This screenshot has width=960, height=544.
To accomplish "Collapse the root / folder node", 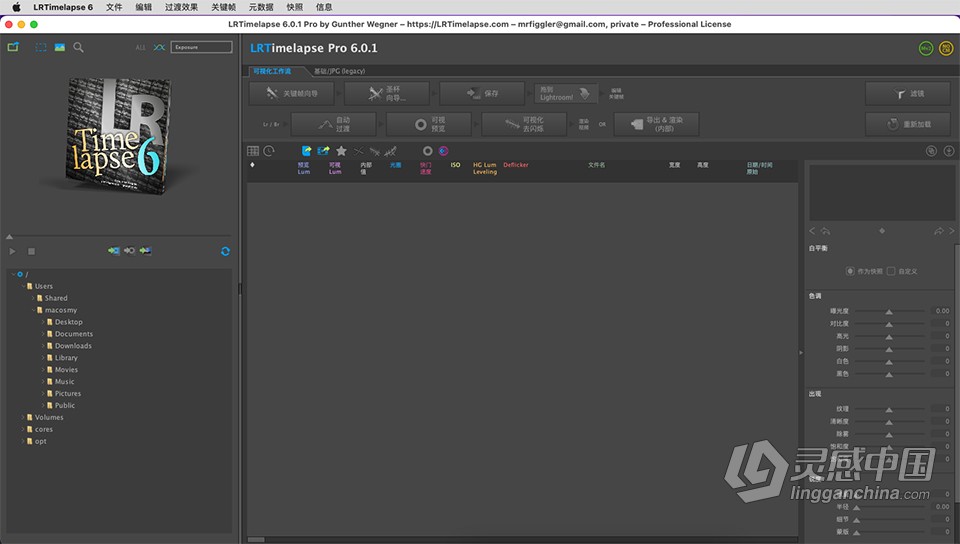I will pos(13,274).
